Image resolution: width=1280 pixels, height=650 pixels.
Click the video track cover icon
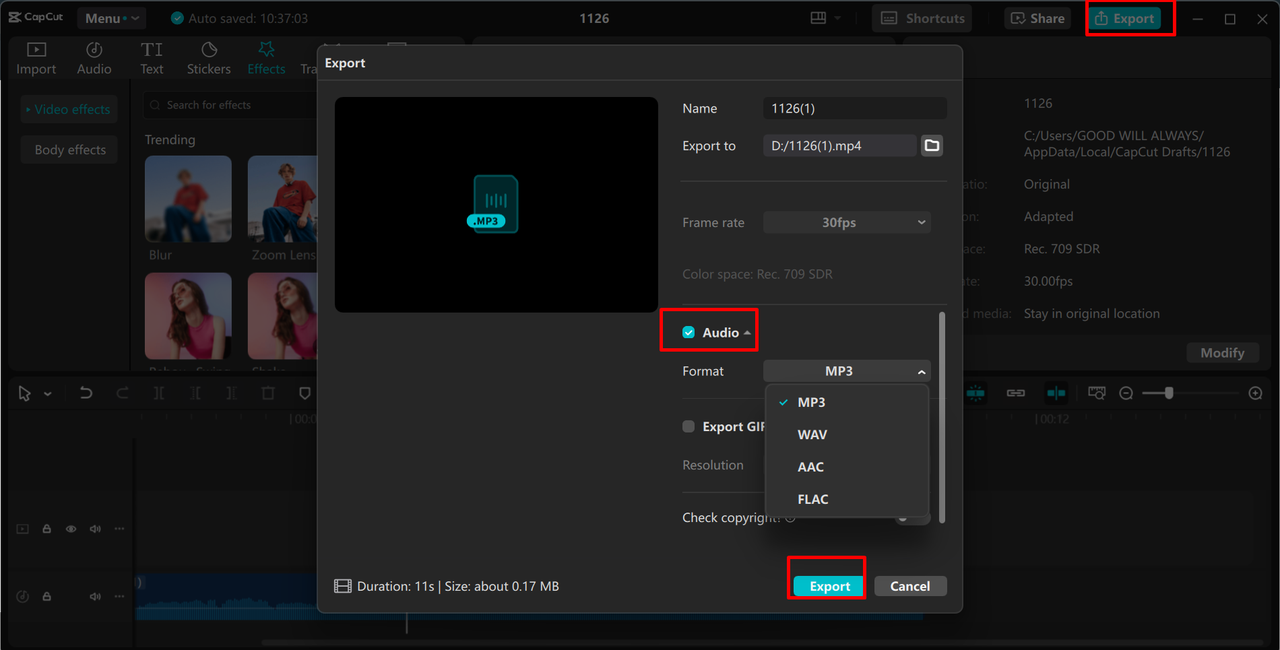point(23,529)
